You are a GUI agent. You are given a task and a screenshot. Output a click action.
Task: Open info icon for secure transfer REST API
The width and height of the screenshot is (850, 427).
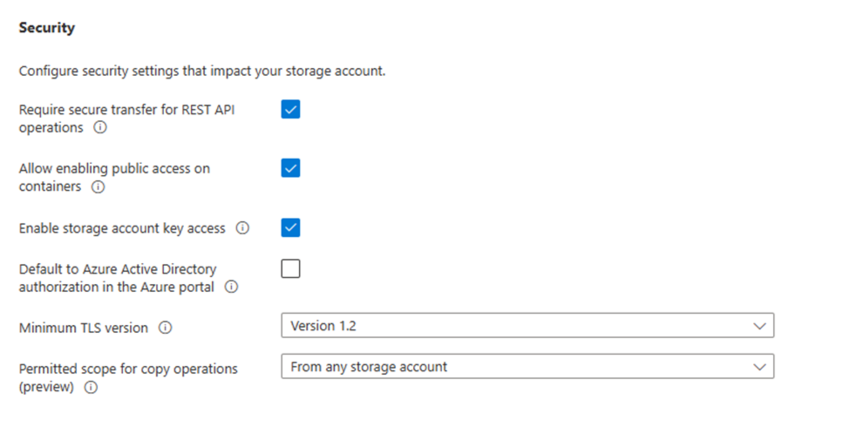click(100, 127)
